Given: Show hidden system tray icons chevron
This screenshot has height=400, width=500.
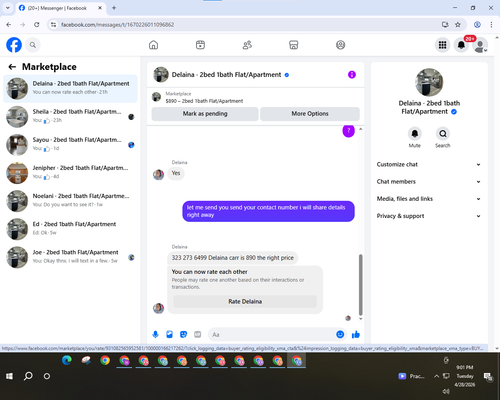Looking at the screenshot, I should [436, 376].
